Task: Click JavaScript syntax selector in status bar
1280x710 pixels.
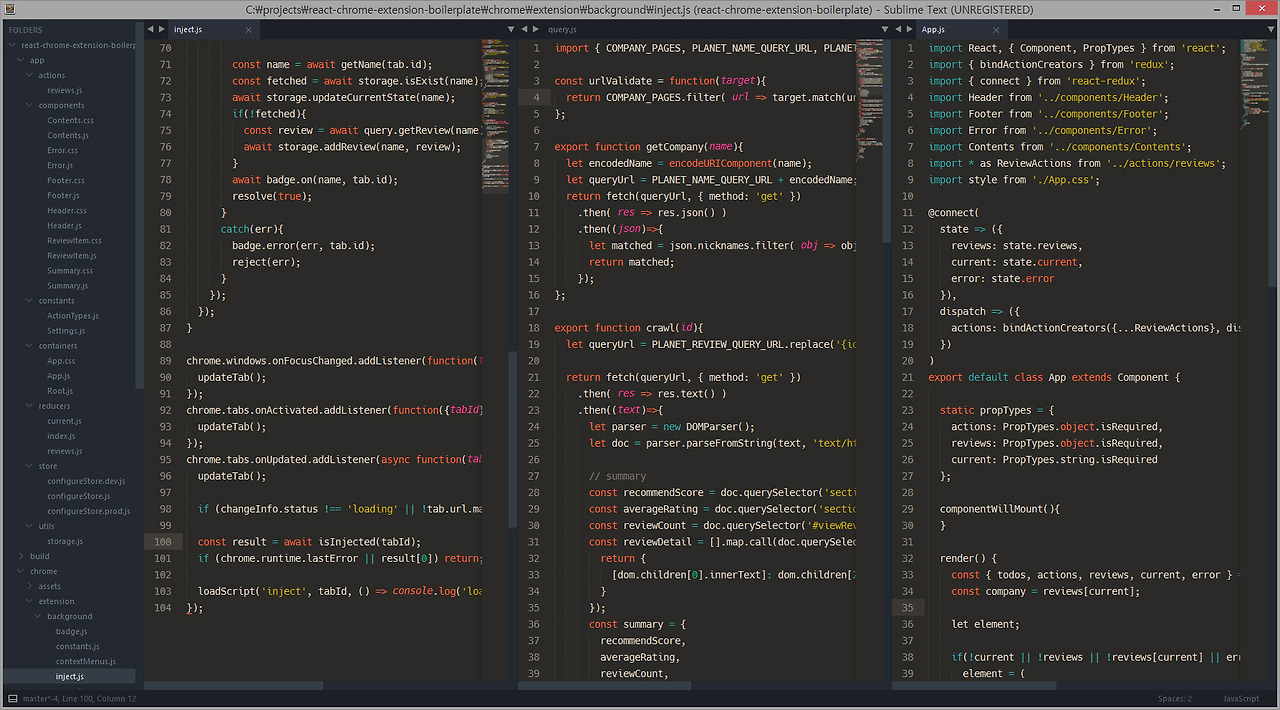Action: click(1240, 698)
